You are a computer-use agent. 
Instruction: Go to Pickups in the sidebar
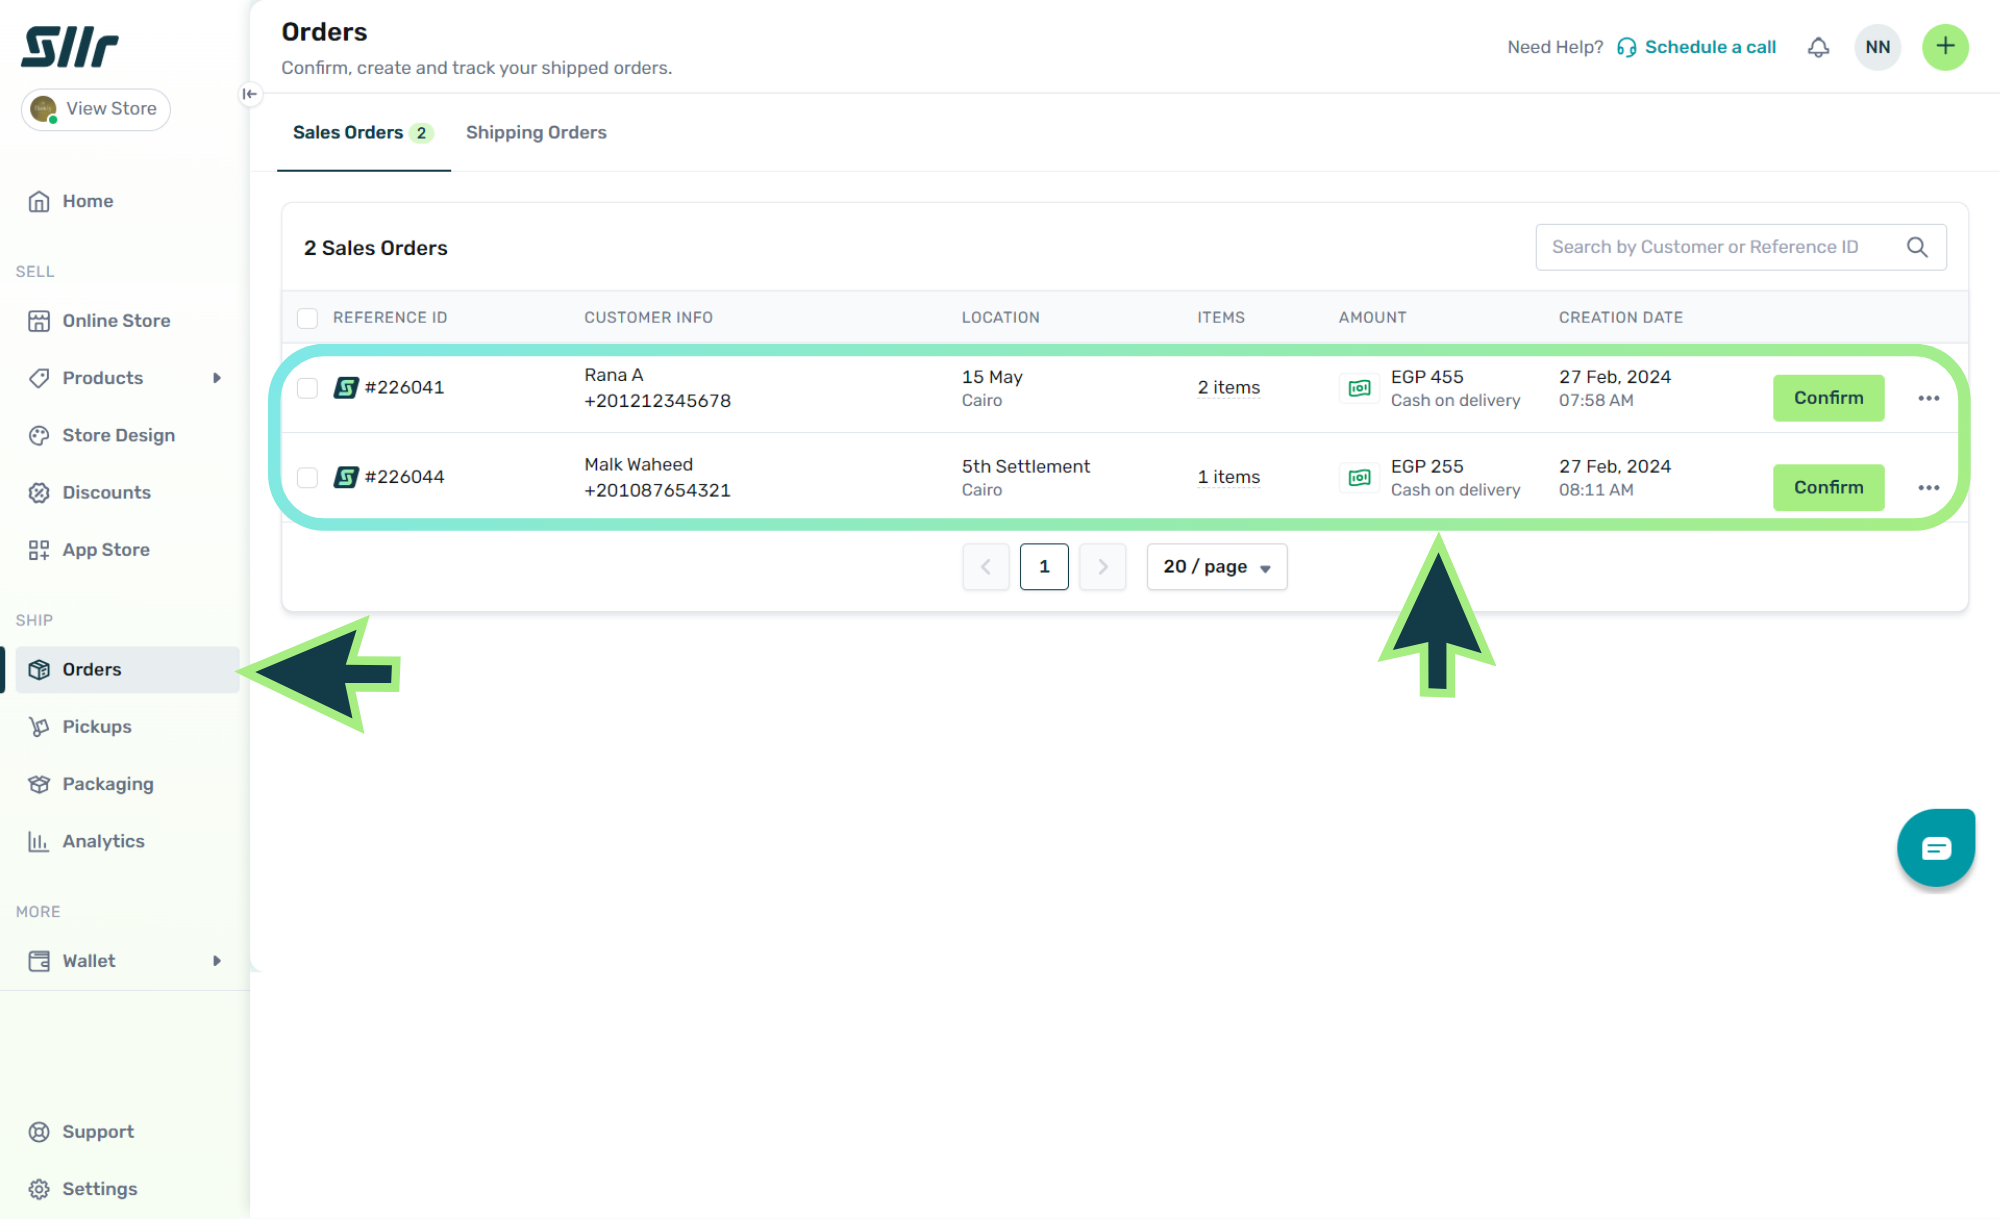96,727
